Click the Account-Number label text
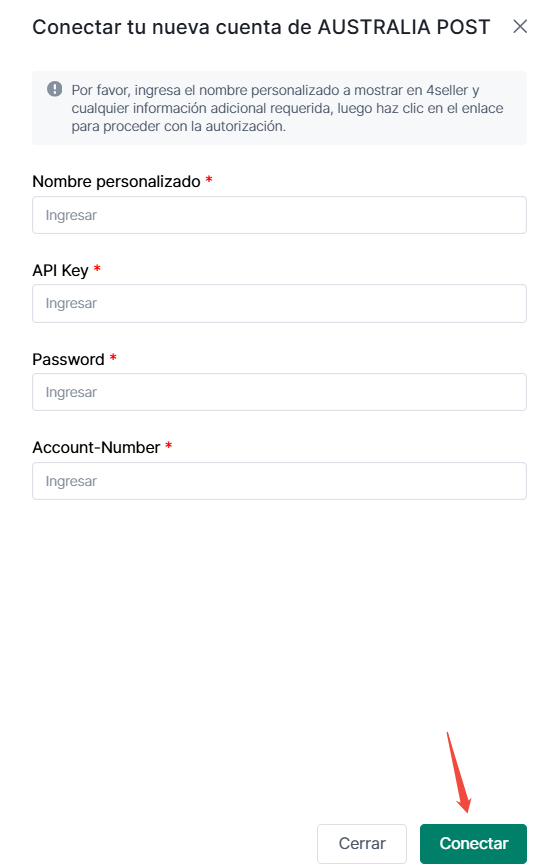 [96, 447]
